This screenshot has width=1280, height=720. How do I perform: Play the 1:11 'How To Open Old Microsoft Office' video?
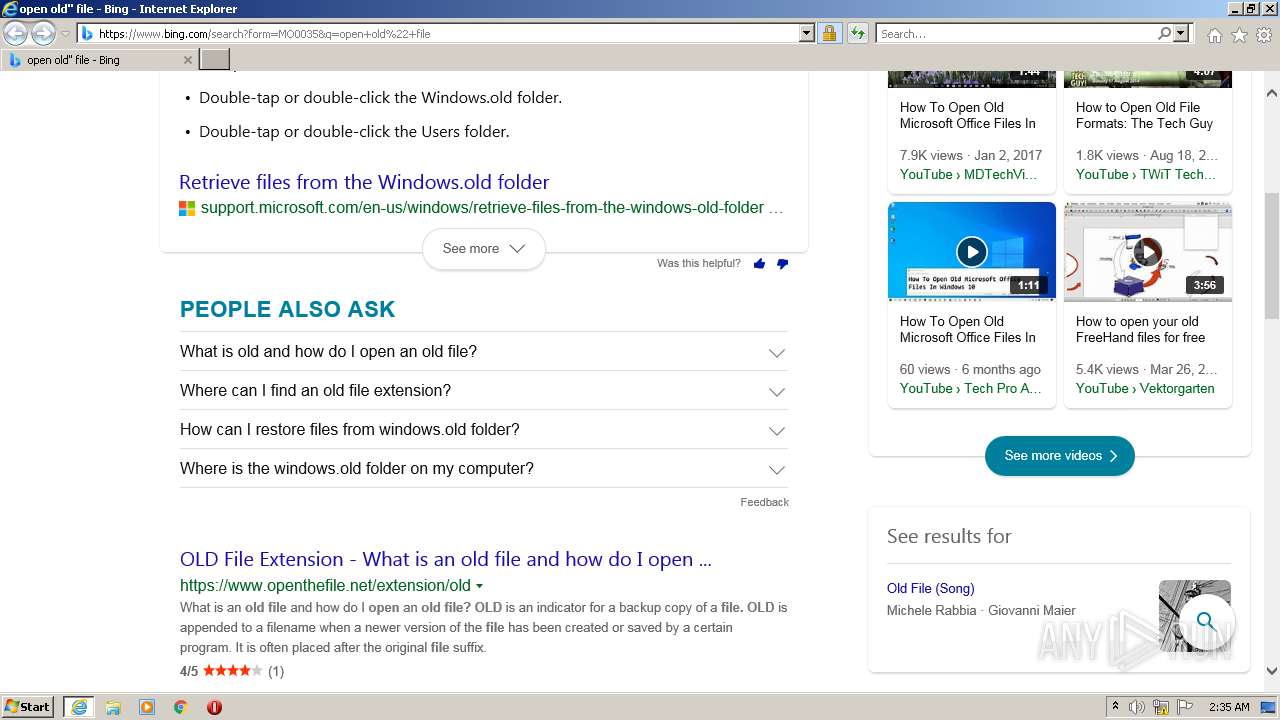click(x=972, y=251)
